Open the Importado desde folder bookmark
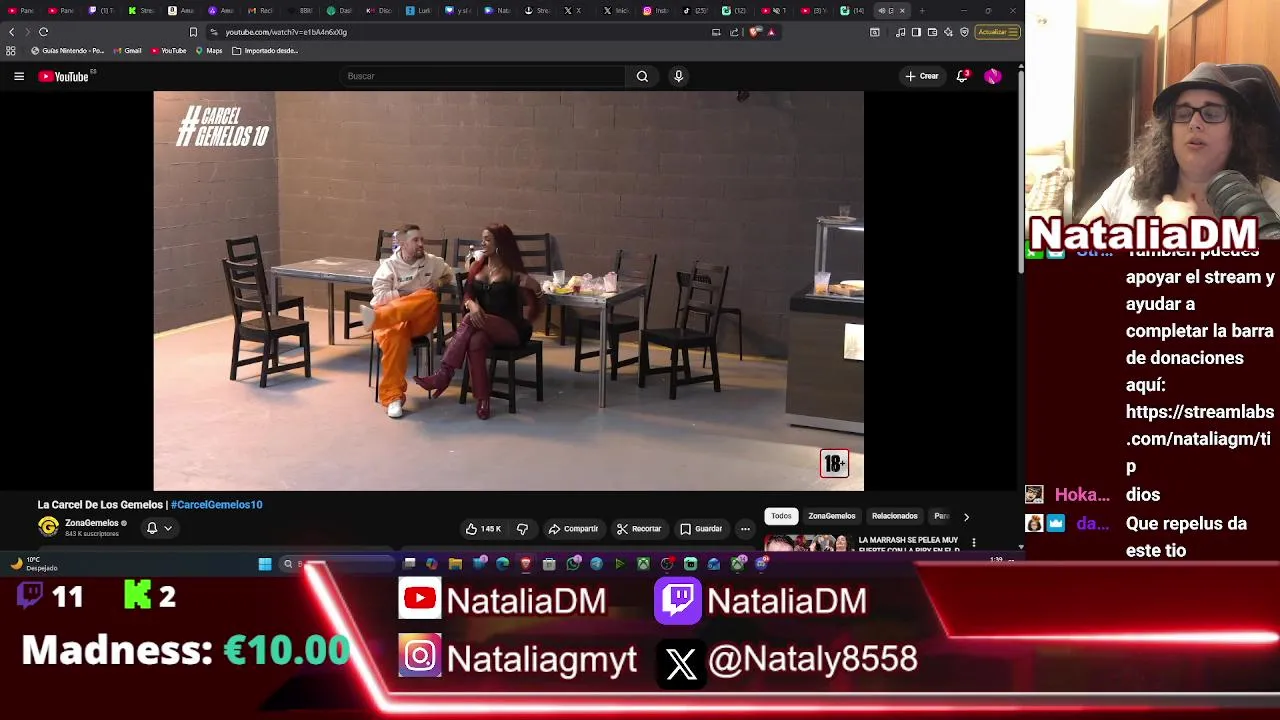 point(265,51)
